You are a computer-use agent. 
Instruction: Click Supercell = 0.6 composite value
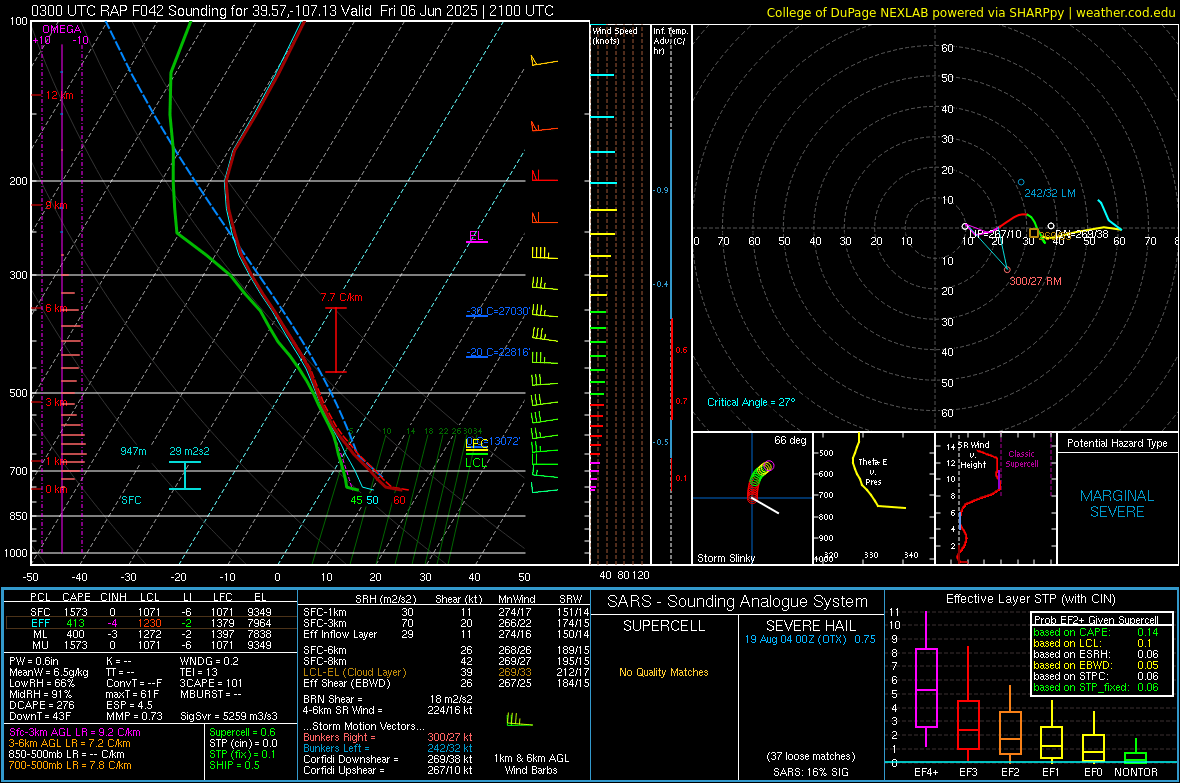pos(242,732)
